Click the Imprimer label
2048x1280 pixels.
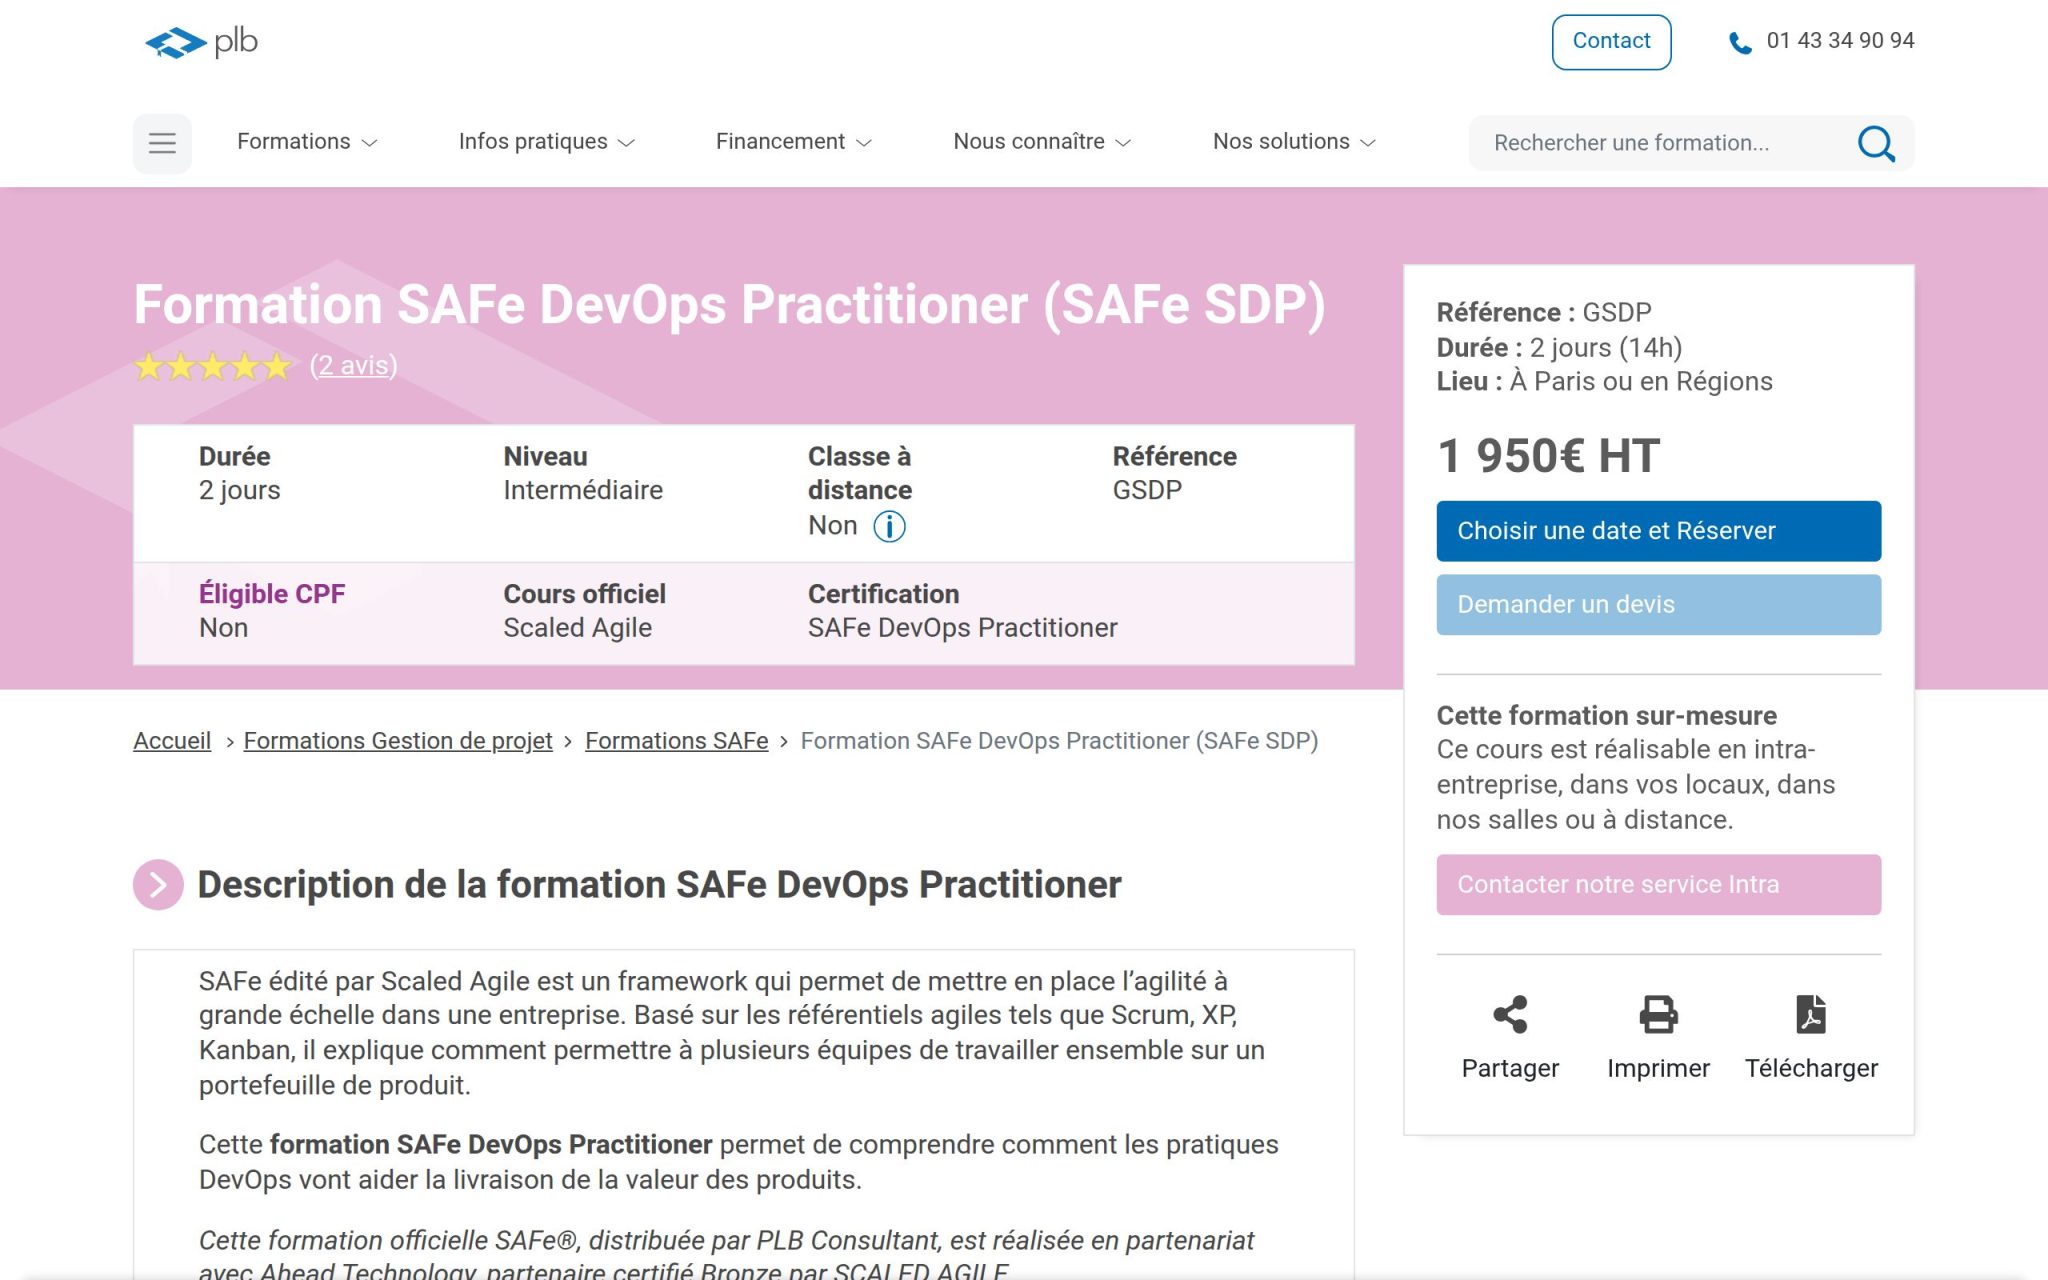tap(1658, 1068)
